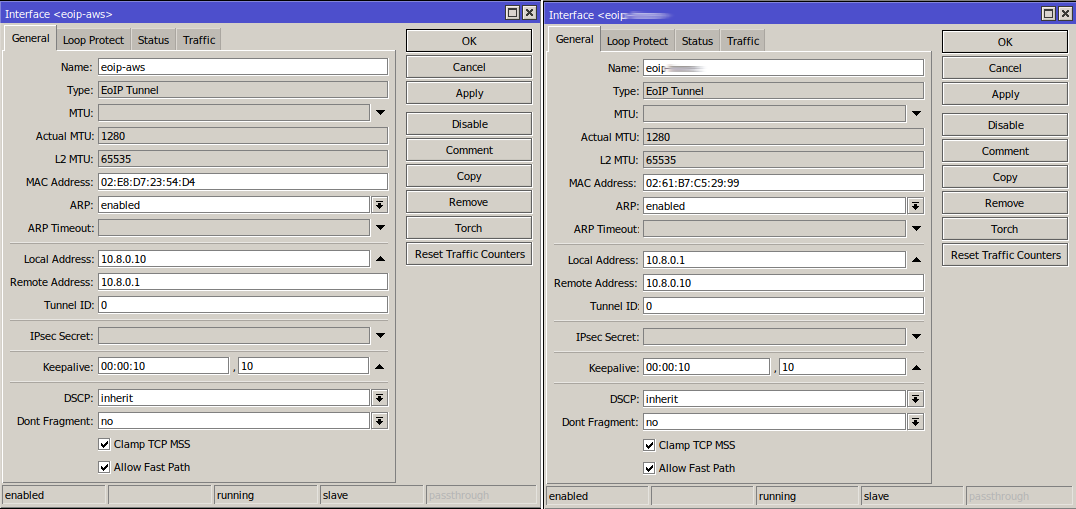The height and width of the screenshot is (509, 1076).
Task: Toggle Allow Fast Path in eoip-aws window
Action: (104, 467)
